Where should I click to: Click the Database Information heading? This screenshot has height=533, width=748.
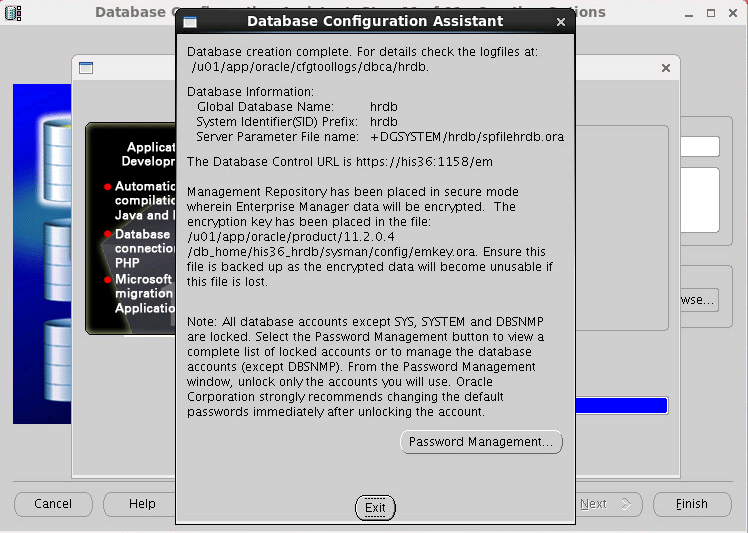250,92
